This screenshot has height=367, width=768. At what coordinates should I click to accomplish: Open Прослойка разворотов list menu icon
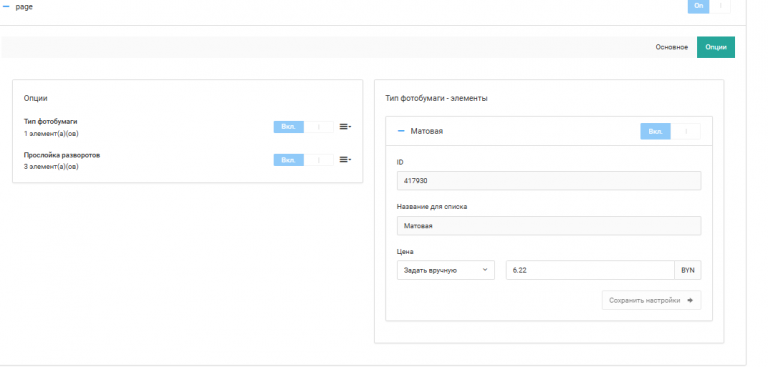[345, 160]
